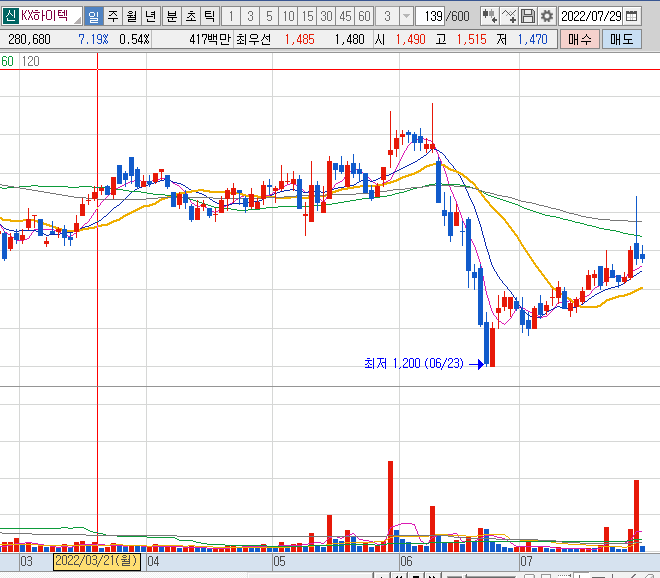Select the 45 interval button
Screen dimensions: 660x578
(346, 16)
